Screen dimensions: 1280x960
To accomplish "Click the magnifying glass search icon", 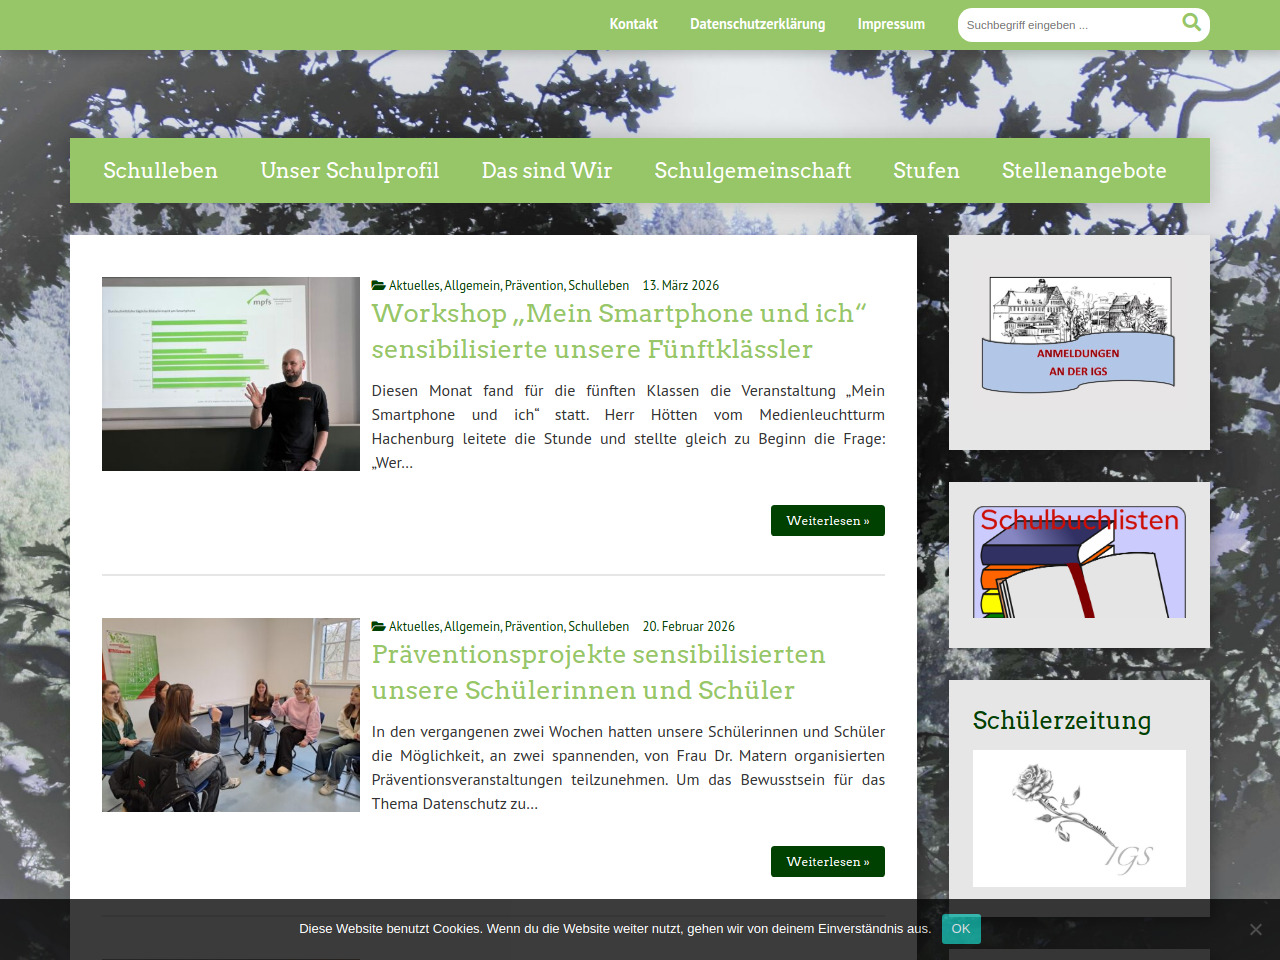I will (1191, 23).
